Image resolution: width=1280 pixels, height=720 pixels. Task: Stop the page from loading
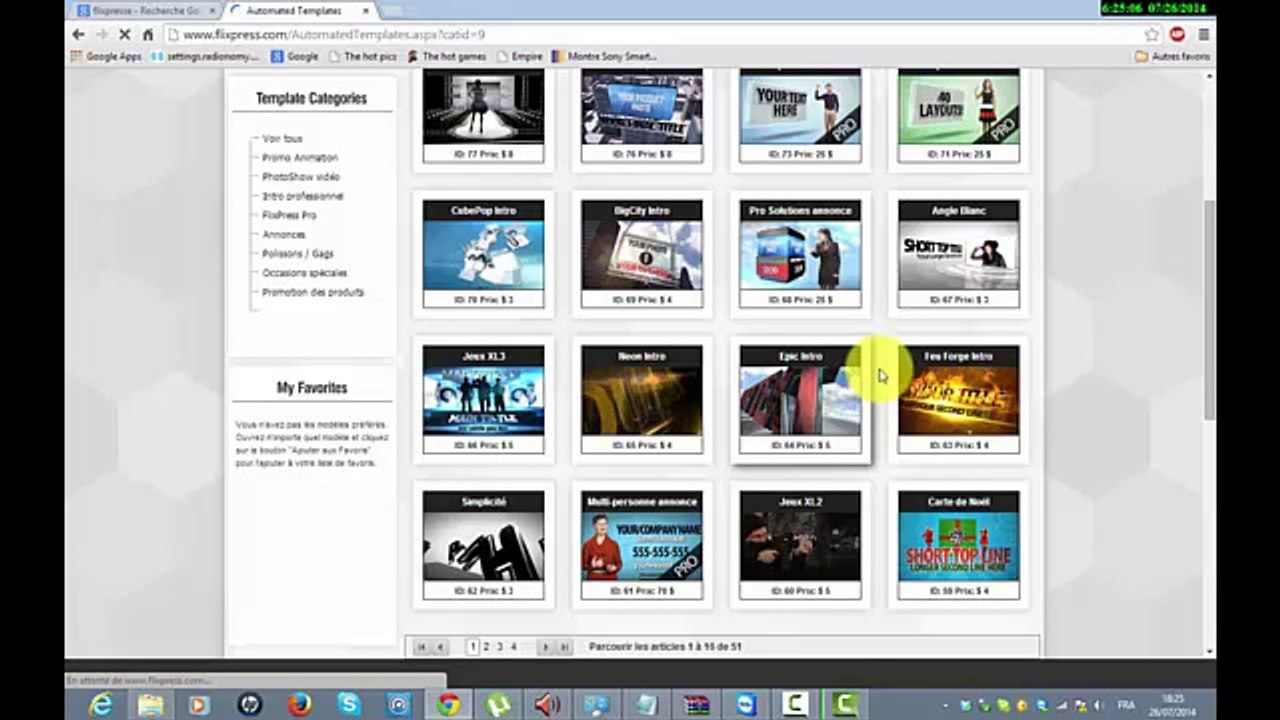124,34
